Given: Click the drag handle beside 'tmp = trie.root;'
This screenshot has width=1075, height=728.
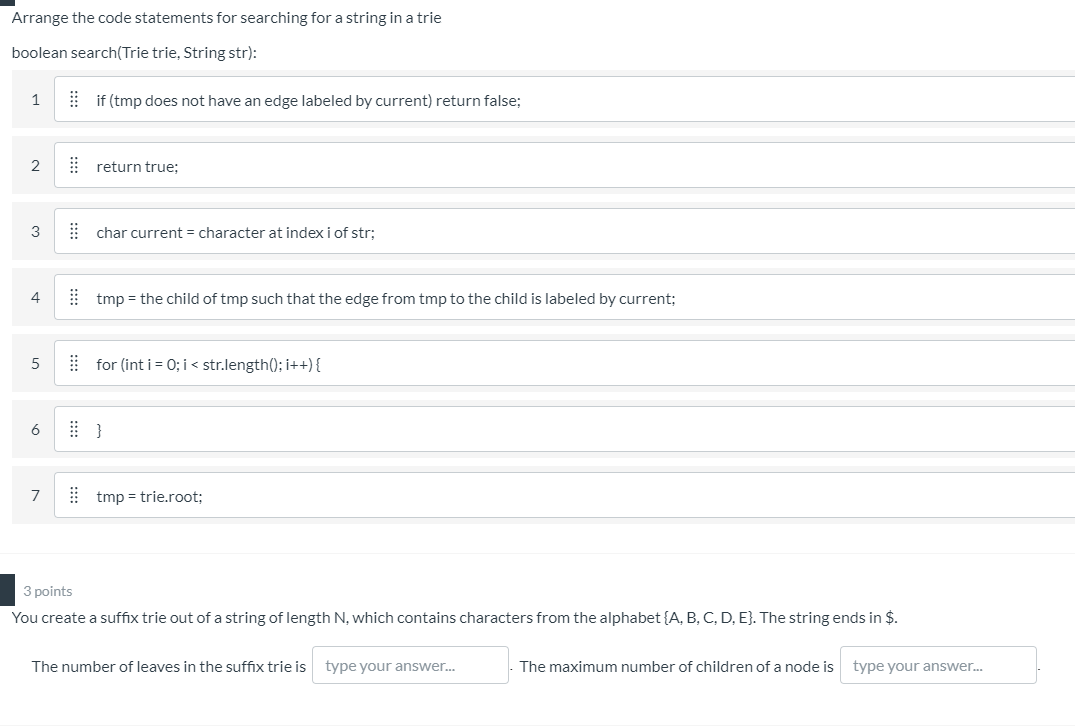Looking at the screenshot, I should (x=73, y=495).
